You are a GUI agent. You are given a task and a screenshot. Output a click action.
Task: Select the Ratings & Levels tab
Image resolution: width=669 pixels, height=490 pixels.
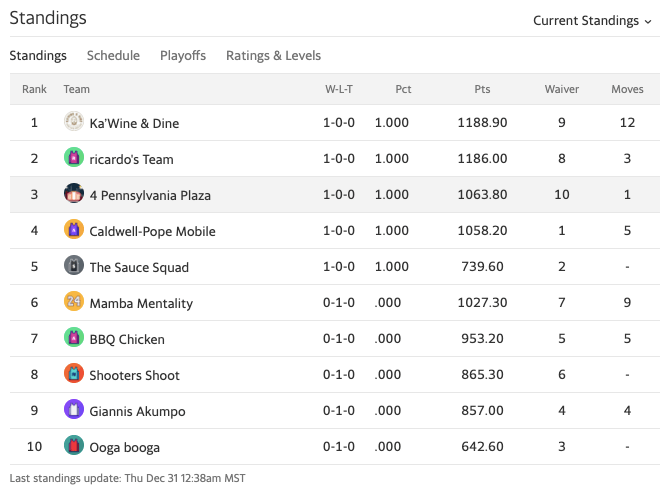coord(273,56)
